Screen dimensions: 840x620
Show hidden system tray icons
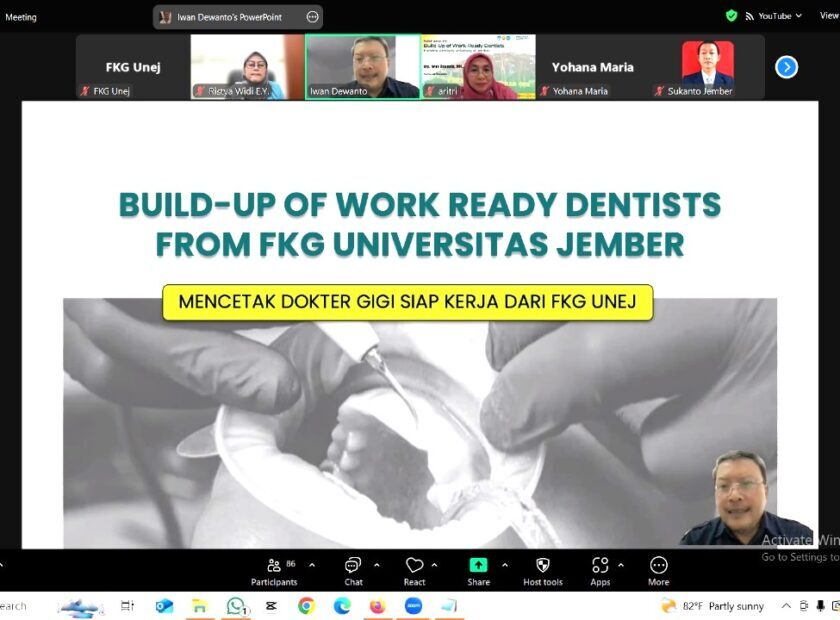click(786, 606)
